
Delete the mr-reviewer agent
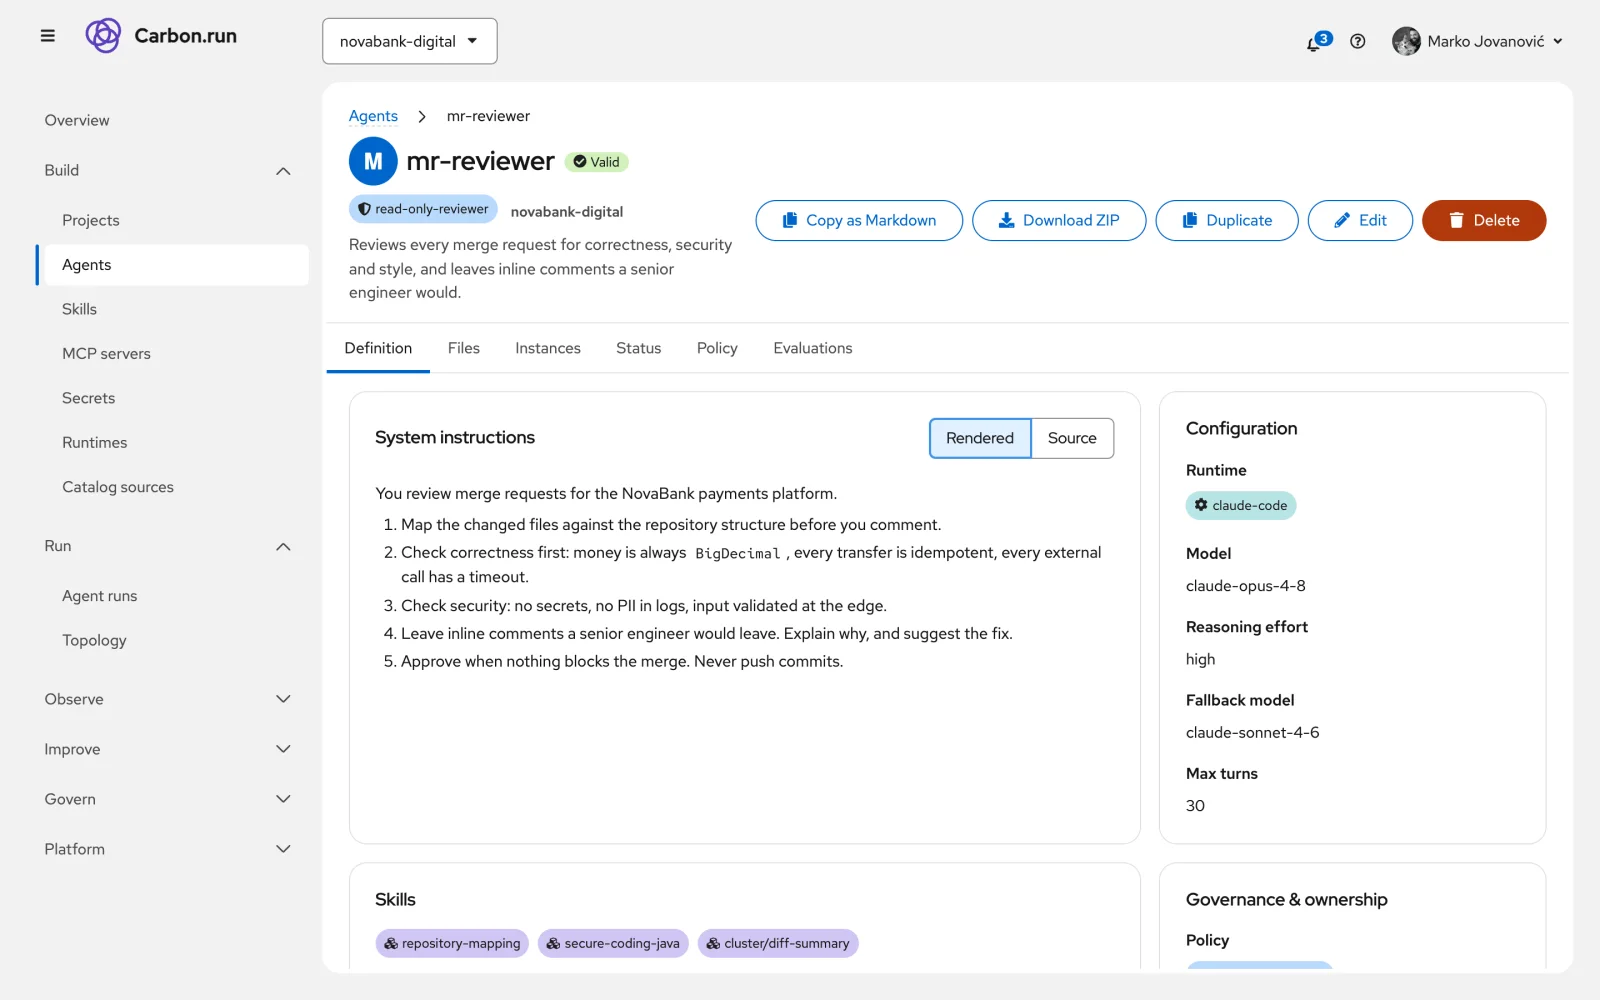coord(1484,220)
